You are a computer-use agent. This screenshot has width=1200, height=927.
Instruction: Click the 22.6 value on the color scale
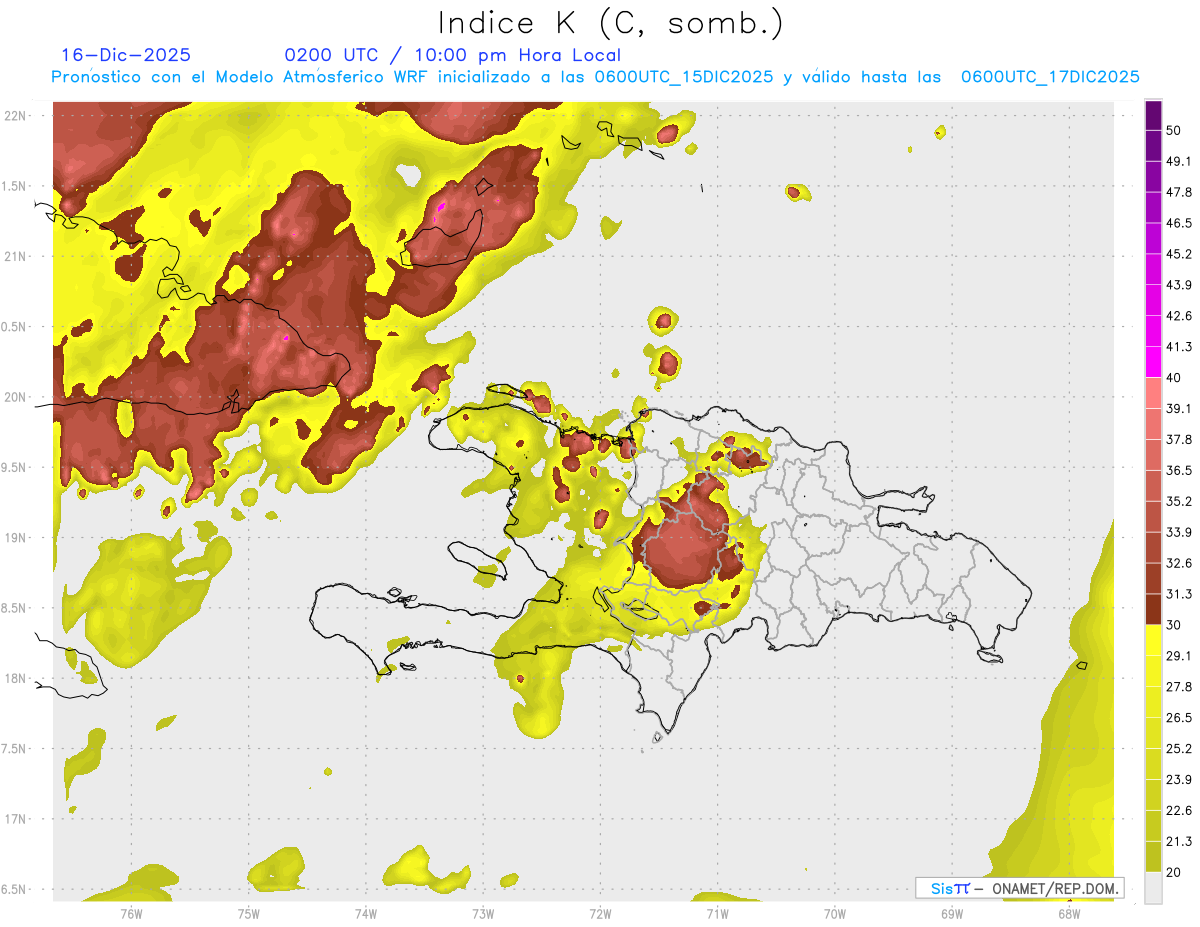[x=1179, y=810]
